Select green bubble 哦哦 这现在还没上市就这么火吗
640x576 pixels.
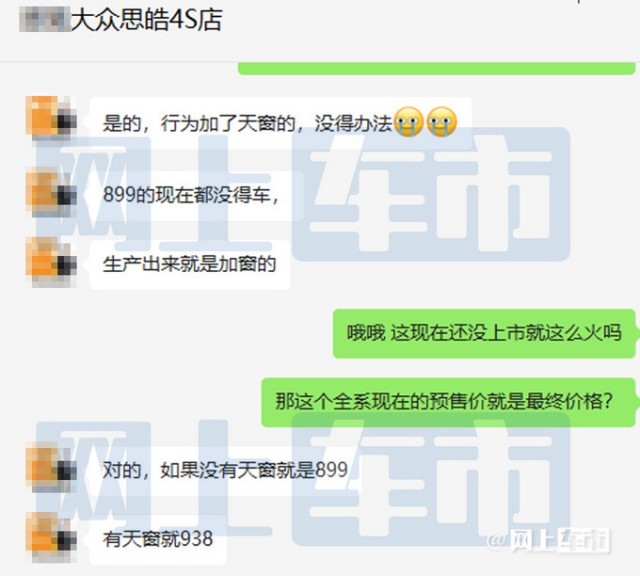point(484,333)
